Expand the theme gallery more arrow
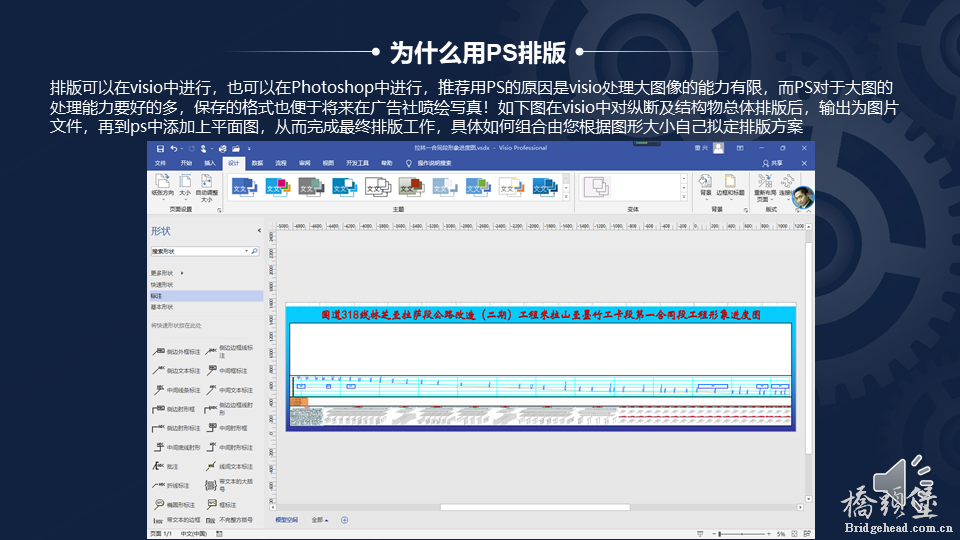The height and width of the screenshot is (540, 960). [x=566, y=198]
